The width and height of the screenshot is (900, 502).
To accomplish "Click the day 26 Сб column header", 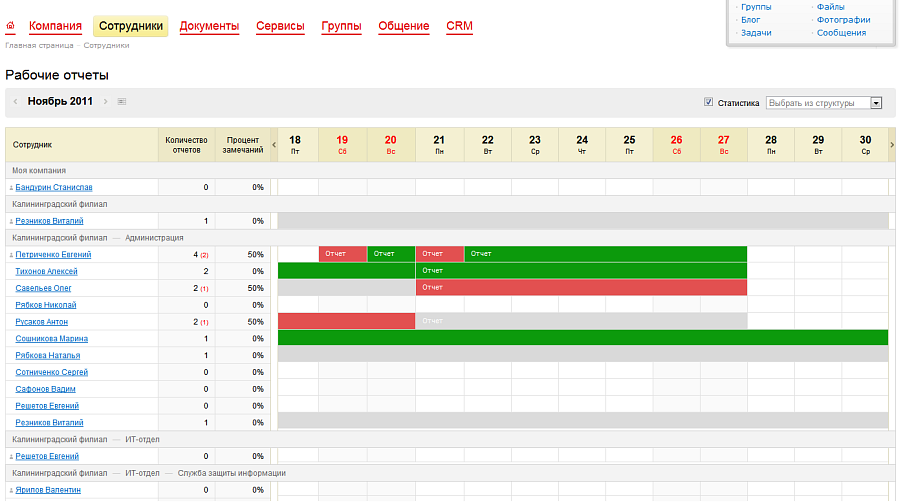I will 677,145.
